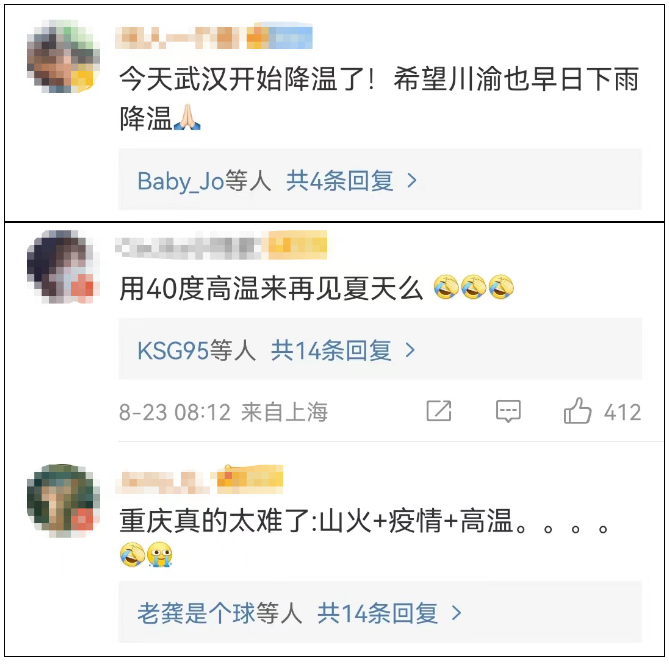Click blurred username above 用40度高温 comment
Viewport: 669px width, 664px height.
[x=188, y=247]
